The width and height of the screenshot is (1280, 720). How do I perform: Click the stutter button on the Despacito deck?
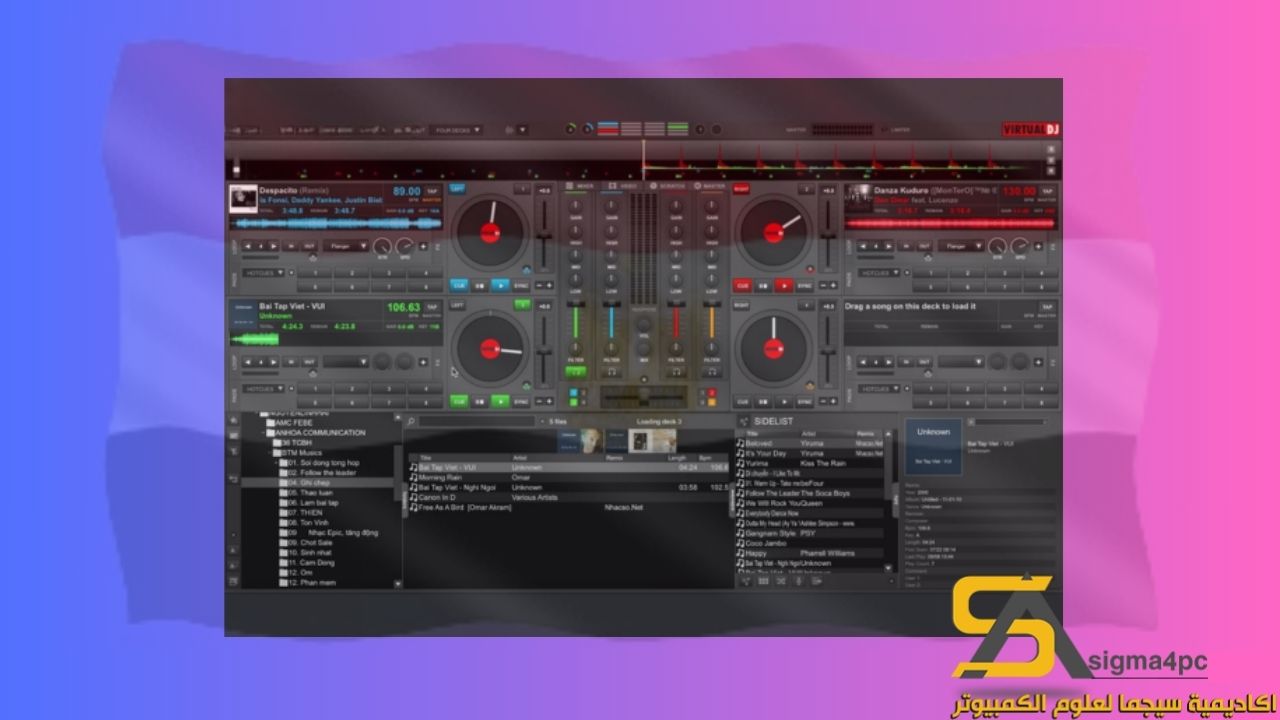(x=480, y=285)
